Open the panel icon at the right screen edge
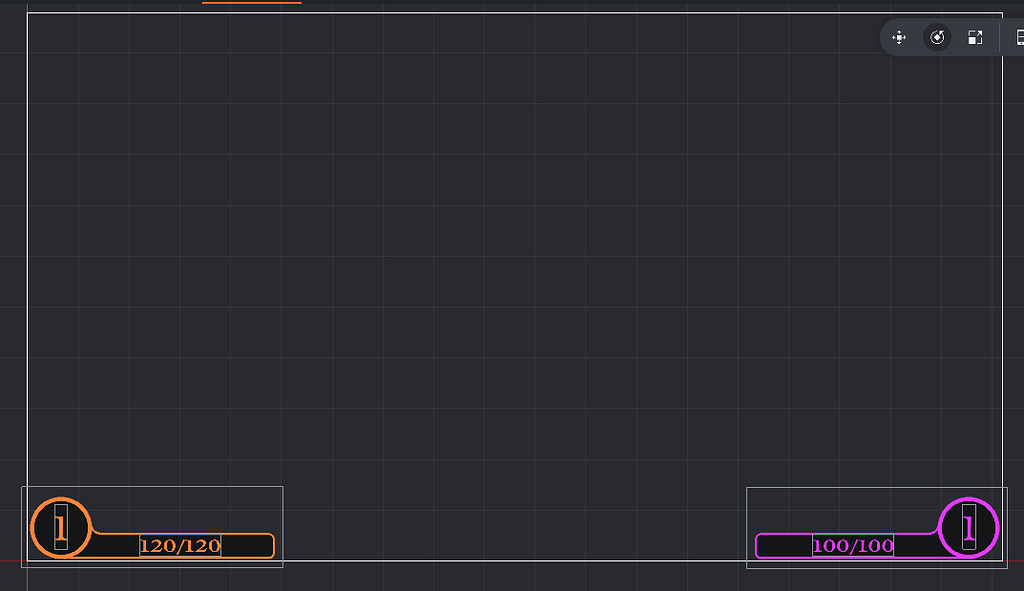1024x591 pixels. 1019,37
